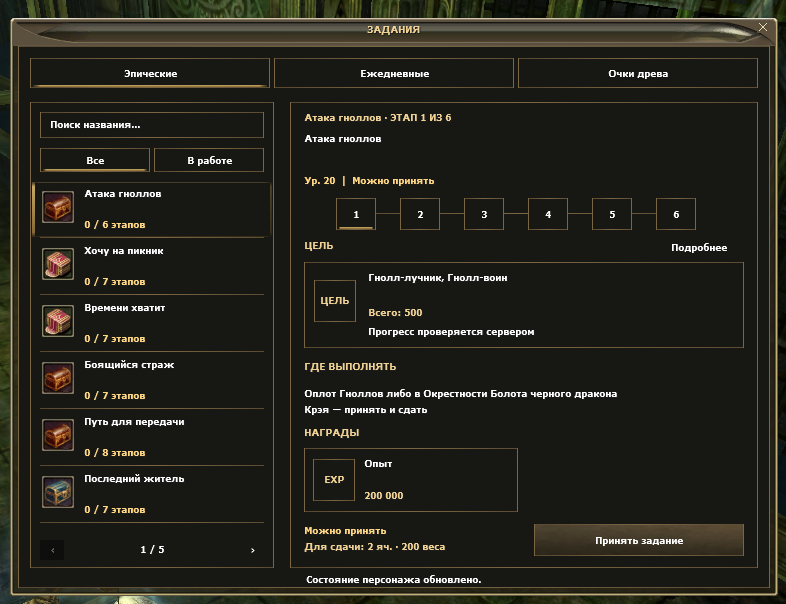Focus the Поиск названия search field
The height and width of the screenshot is (604, 786).
[152, 125]
